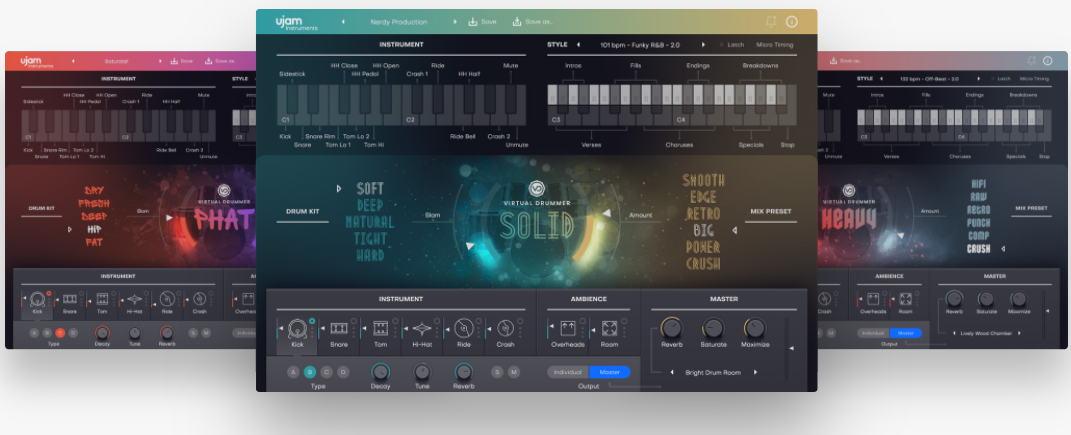Screen dimensions: 1071x435
Task: Previous style arrow beside 101 bpm Funky R&B
Action: point(578,45)
